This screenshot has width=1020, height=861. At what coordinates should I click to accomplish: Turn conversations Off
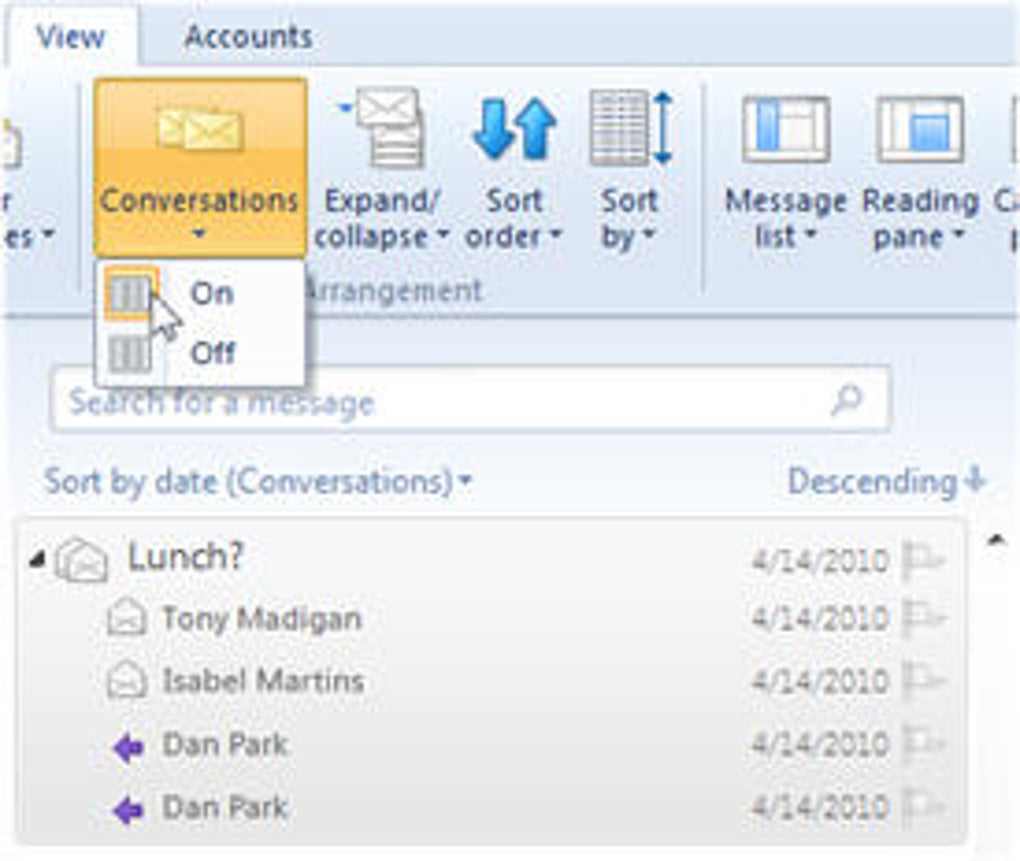click(211, 352)
